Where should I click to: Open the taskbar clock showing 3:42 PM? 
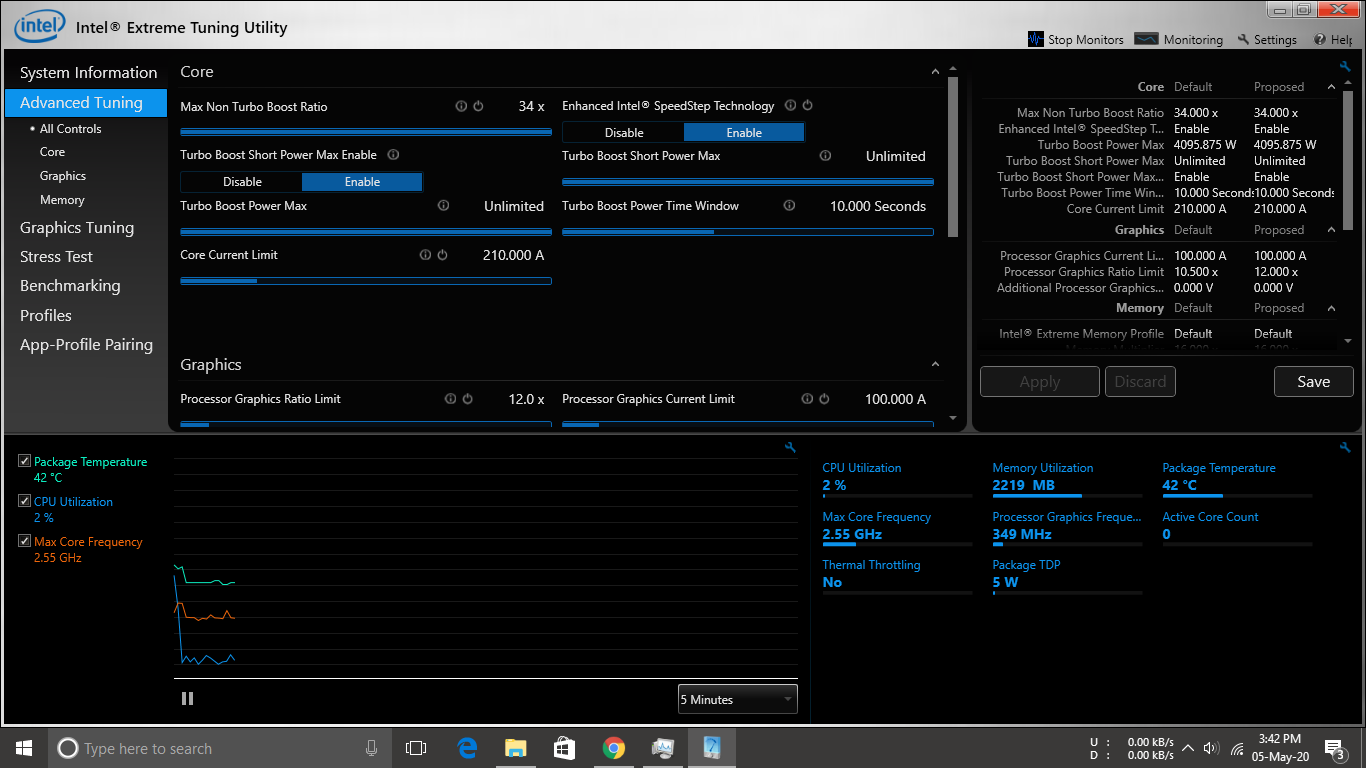point(1279,748)
